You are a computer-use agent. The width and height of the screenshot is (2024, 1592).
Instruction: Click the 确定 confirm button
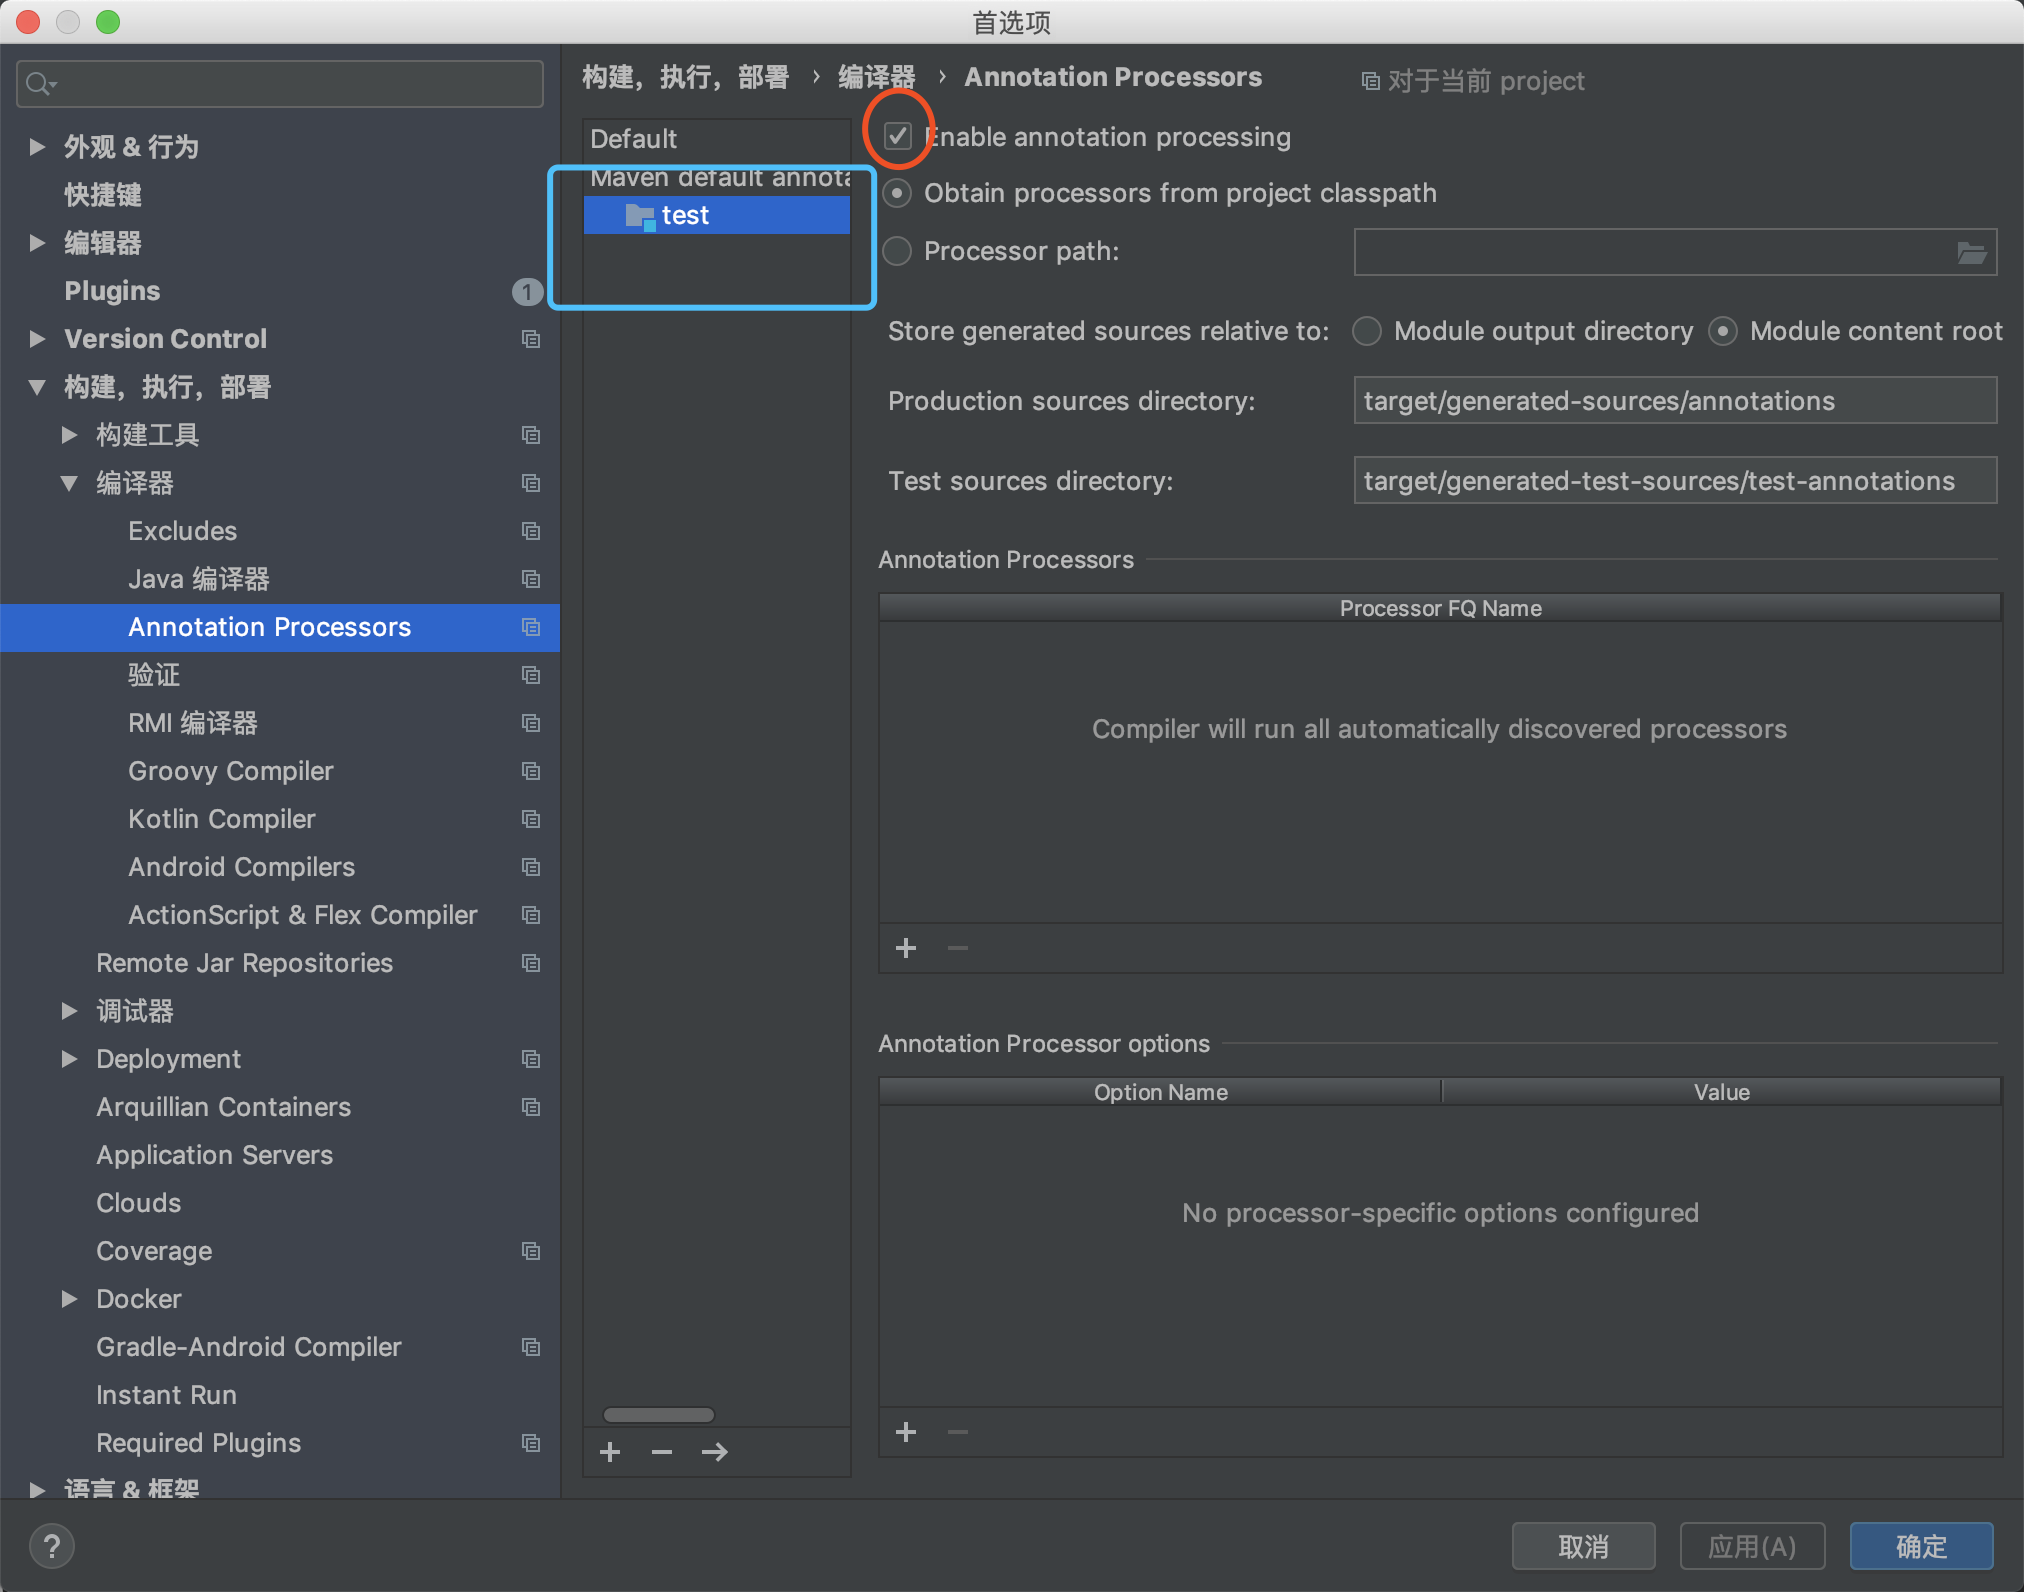click(1920, 1546)
